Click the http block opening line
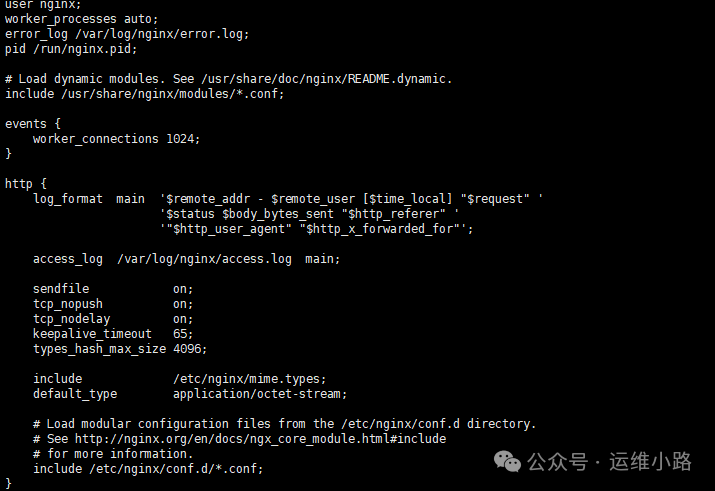 26,184
